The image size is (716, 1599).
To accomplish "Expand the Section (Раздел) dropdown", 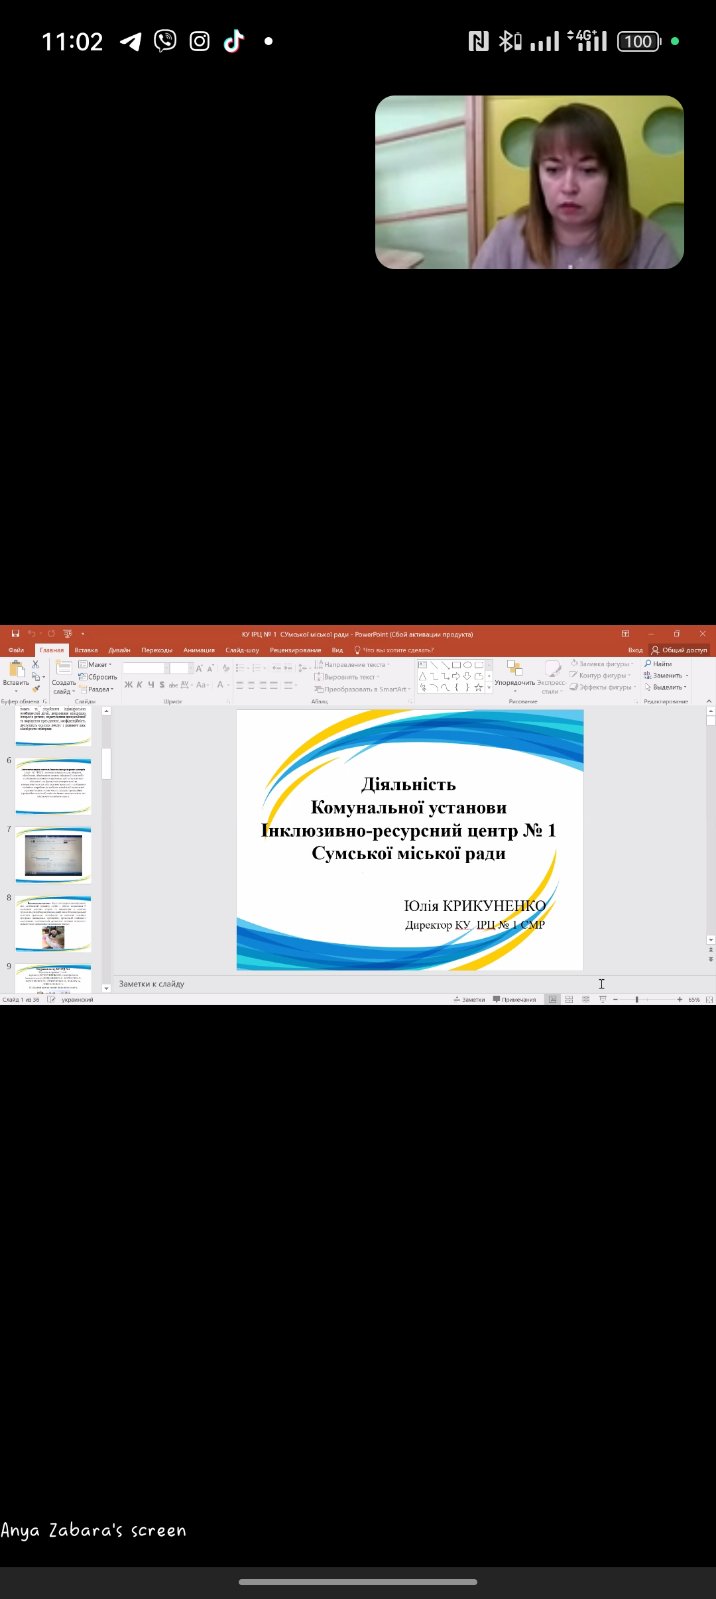I will [98, 689].
